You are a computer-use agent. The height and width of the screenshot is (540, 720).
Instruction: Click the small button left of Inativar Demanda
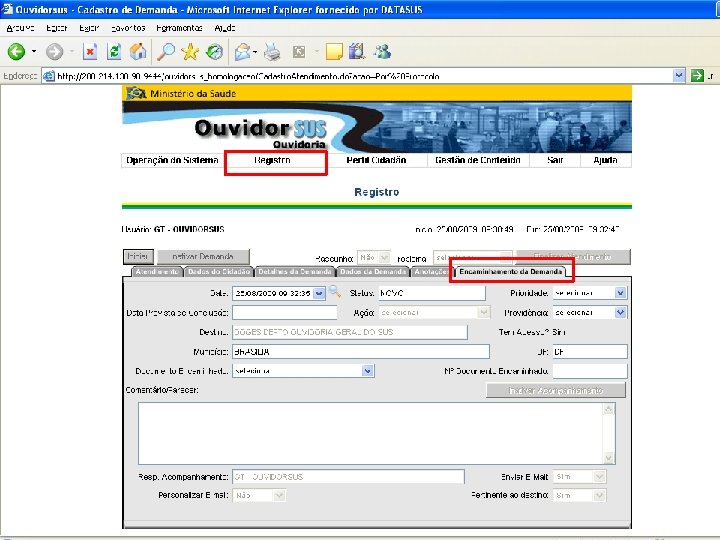coord(138,257)
